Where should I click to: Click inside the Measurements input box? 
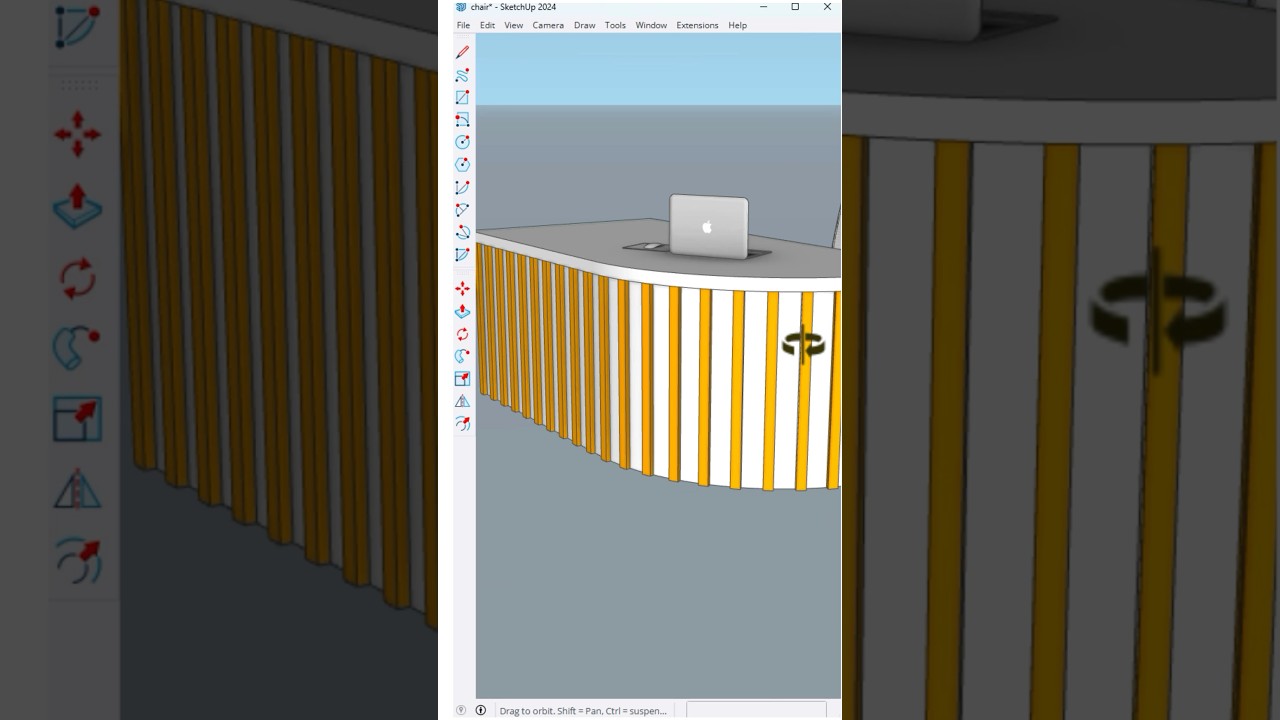[756, 711]
